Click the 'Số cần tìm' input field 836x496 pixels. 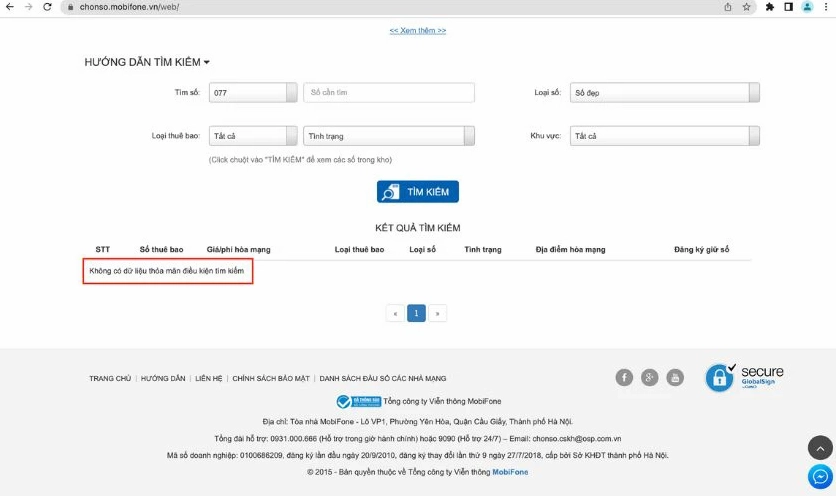click(389, 92)
